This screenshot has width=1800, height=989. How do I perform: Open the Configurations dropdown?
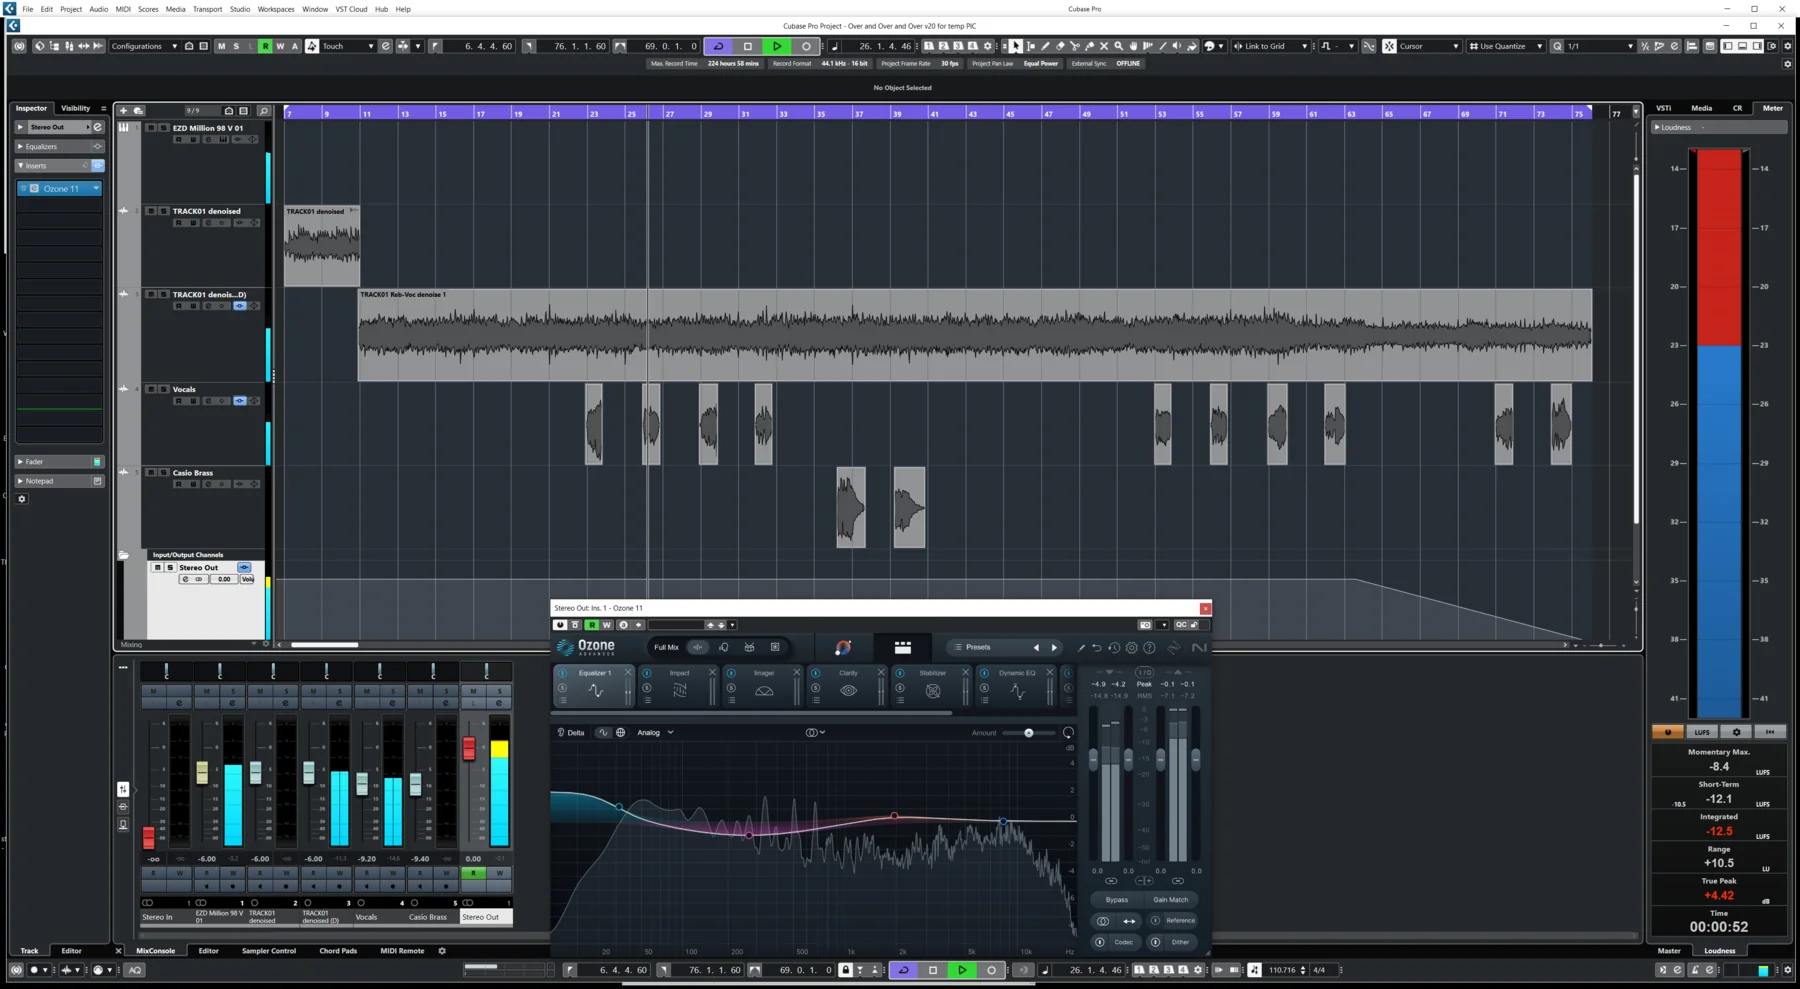coord(144,46)
